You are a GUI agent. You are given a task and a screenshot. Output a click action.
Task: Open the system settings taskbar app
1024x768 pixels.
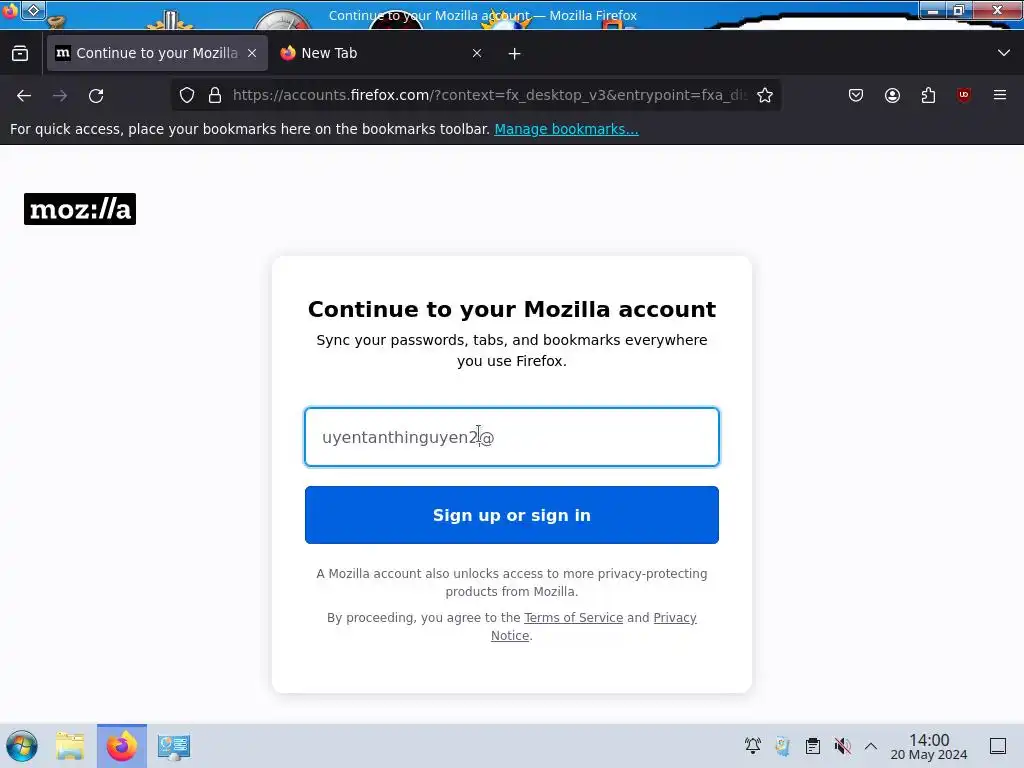[174, 746]
